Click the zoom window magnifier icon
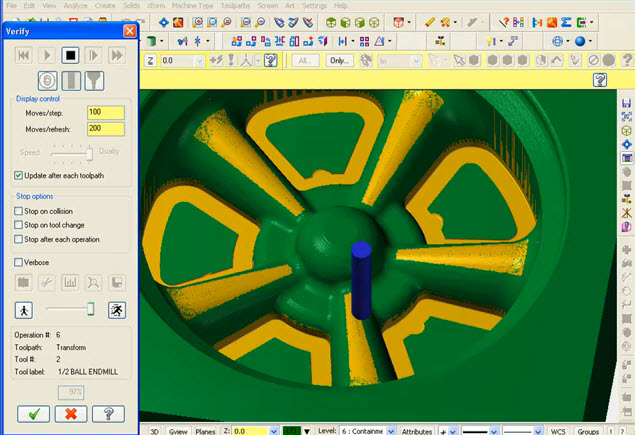The width and height of the screenshot is (635, 435). [x=197, y=22]
